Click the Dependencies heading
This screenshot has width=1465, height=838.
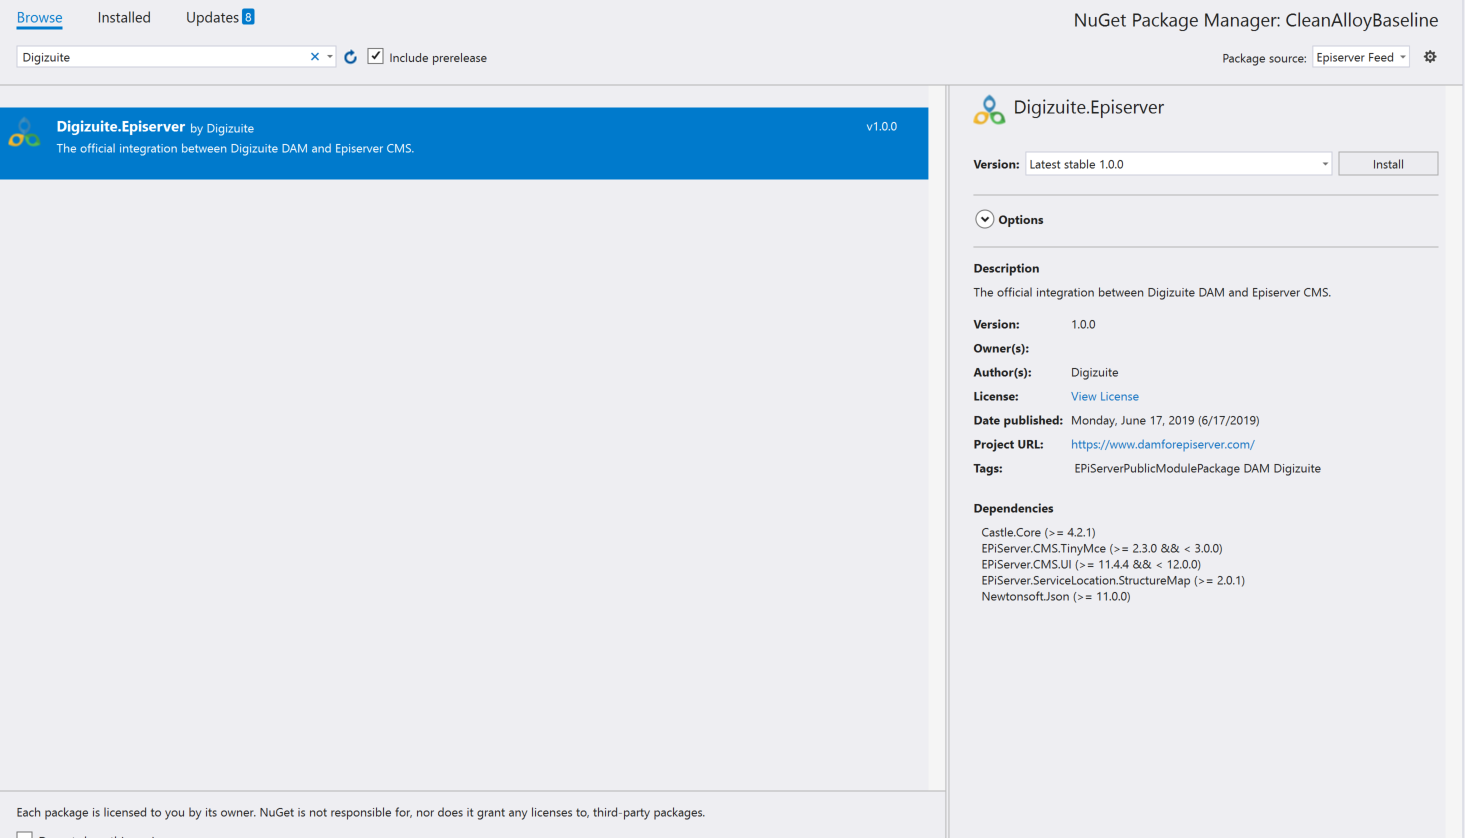pyautogui.click(x=1013, y=508)
